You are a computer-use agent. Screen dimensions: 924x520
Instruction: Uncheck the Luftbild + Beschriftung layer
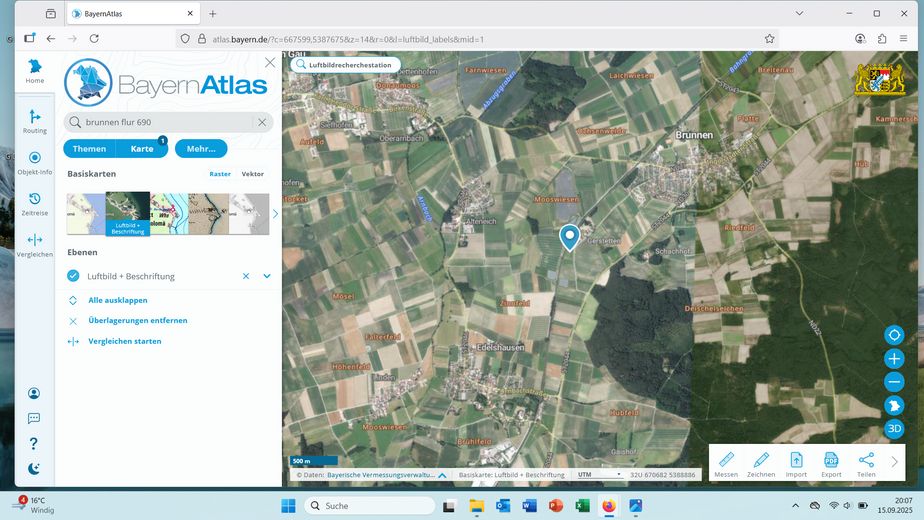tap(73, 276)
